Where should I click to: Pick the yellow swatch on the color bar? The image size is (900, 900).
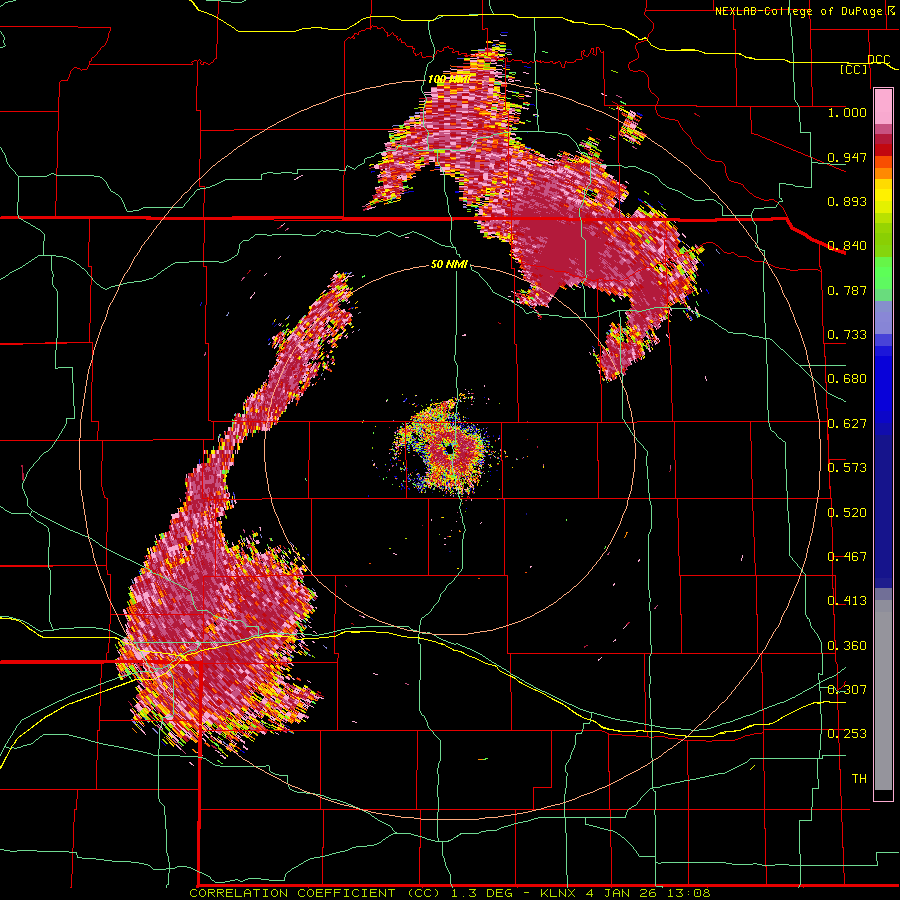point(883,196)
